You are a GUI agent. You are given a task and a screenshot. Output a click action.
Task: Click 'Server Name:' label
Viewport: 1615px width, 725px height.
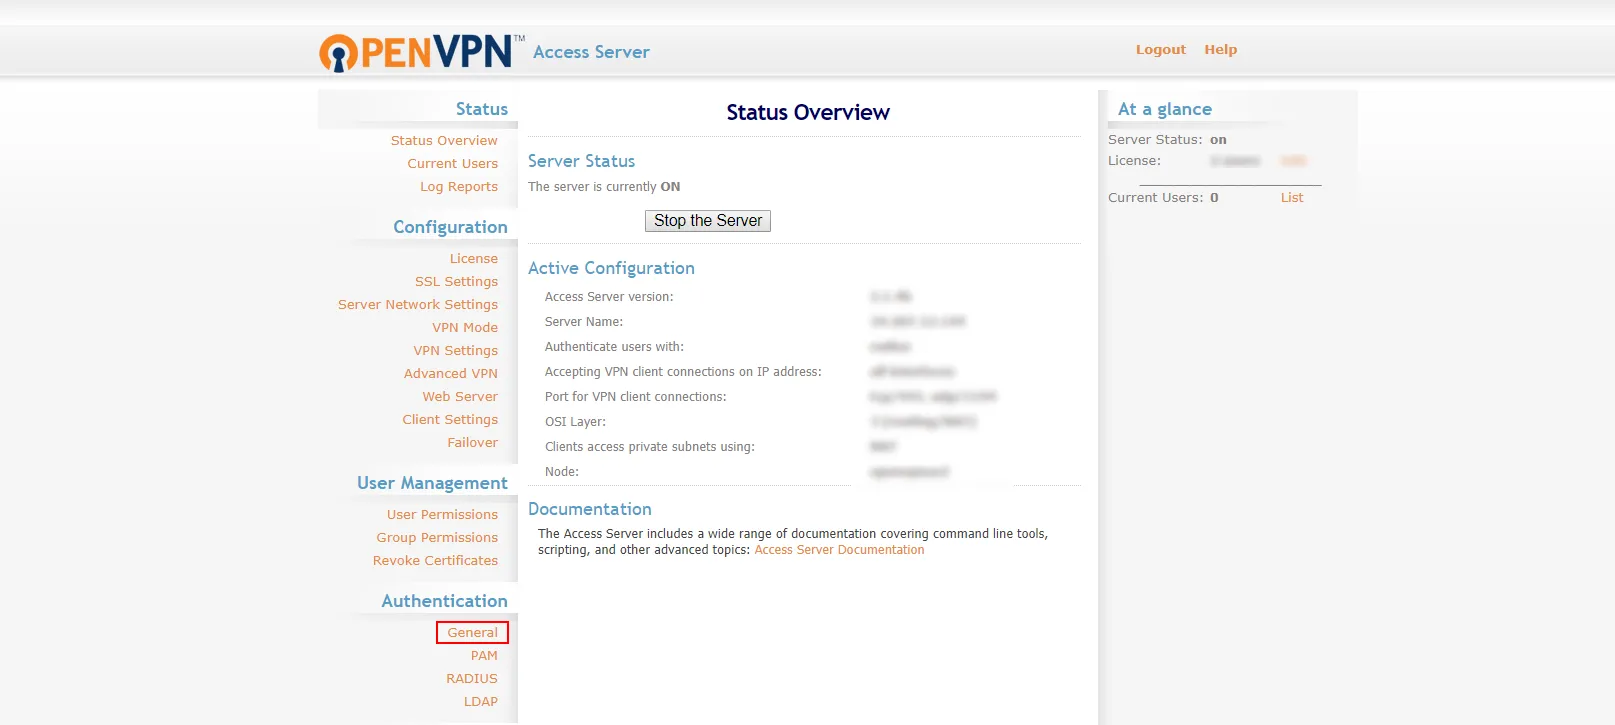tap(584, 322)
